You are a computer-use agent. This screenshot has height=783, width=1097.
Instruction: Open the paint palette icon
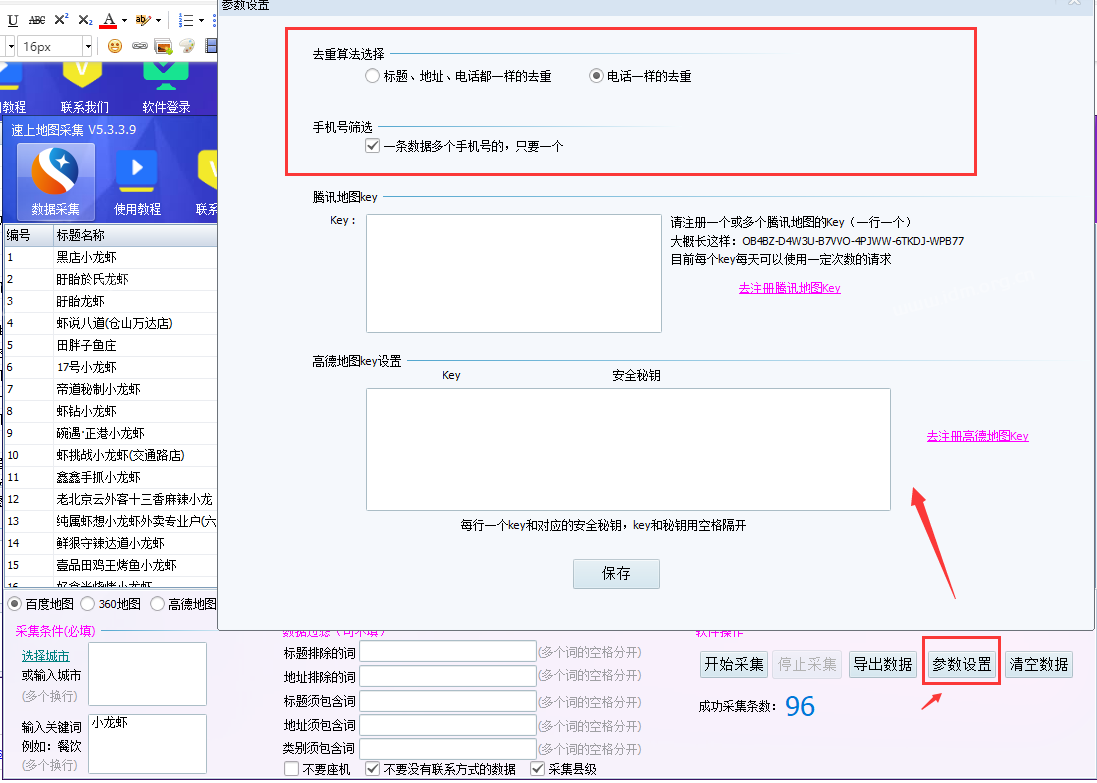187,46
